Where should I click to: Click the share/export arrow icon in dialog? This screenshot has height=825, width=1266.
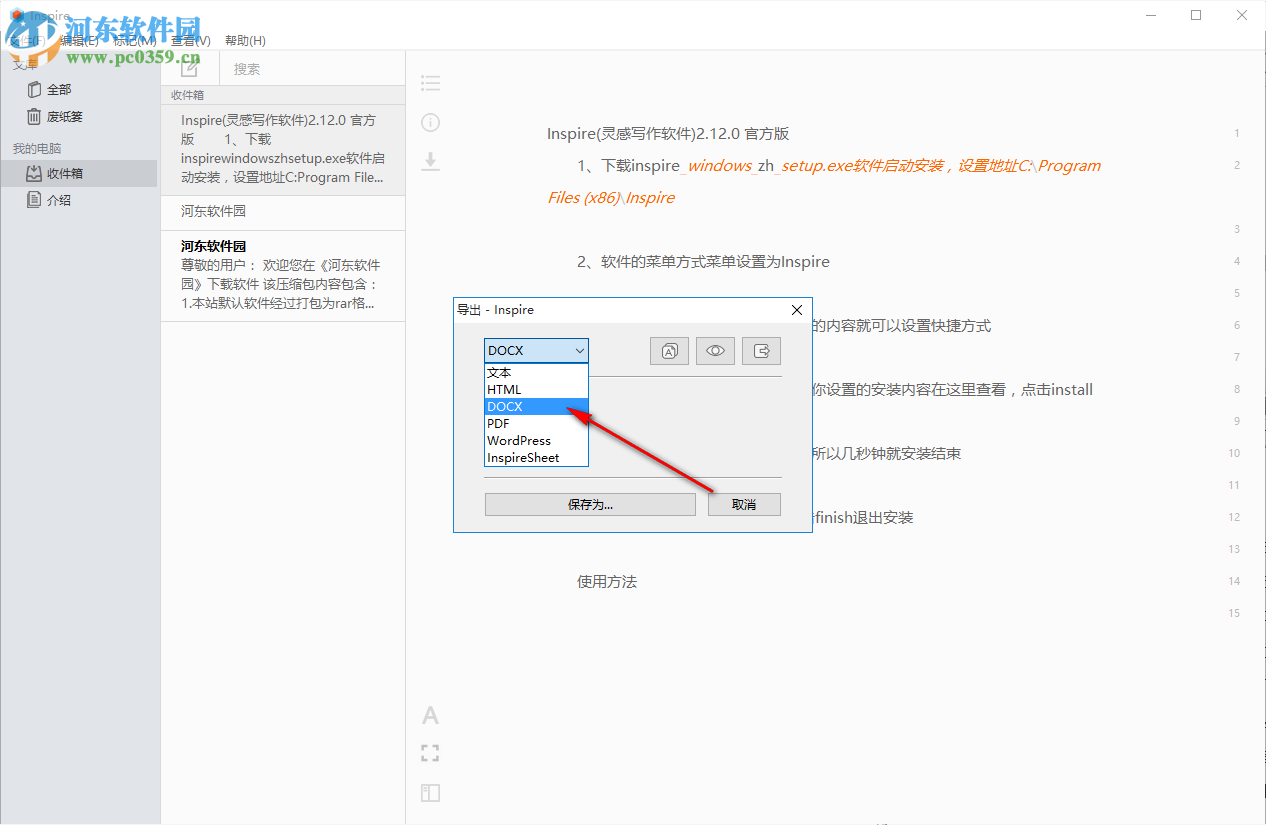pos(762,351)
